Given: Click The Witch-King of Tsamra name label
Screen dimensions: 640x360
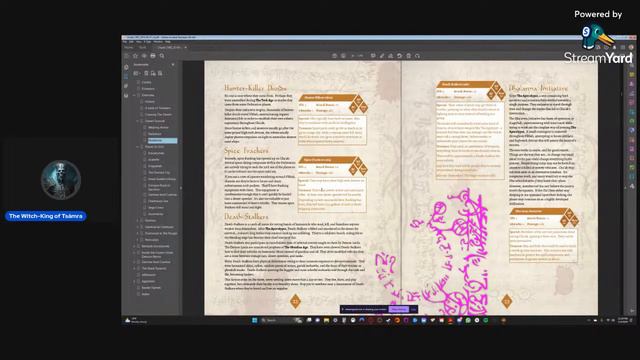Looking at the screenshot, I should tap(46, 216).
